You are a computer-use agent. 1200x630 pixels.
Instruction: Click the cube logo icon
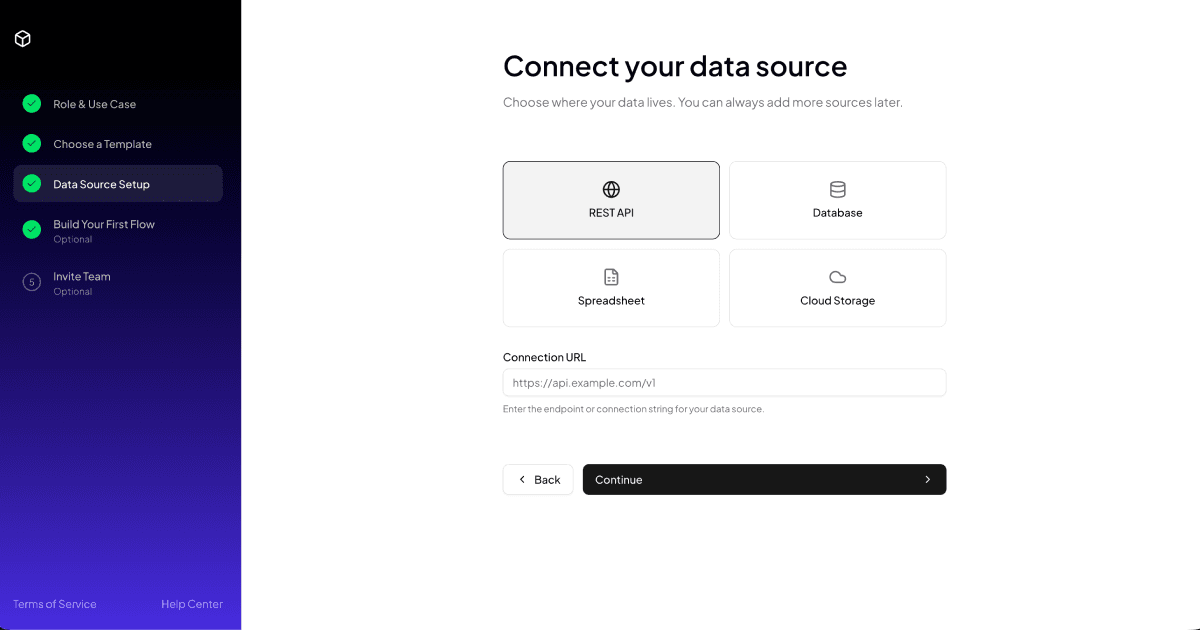tap(23, 39)
